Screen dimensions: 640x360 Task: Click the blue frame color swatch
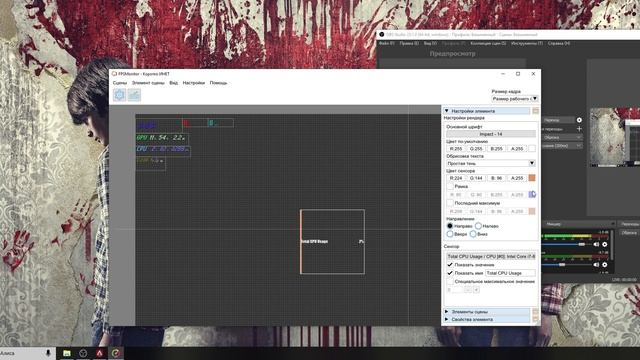(x=532, y=195)
